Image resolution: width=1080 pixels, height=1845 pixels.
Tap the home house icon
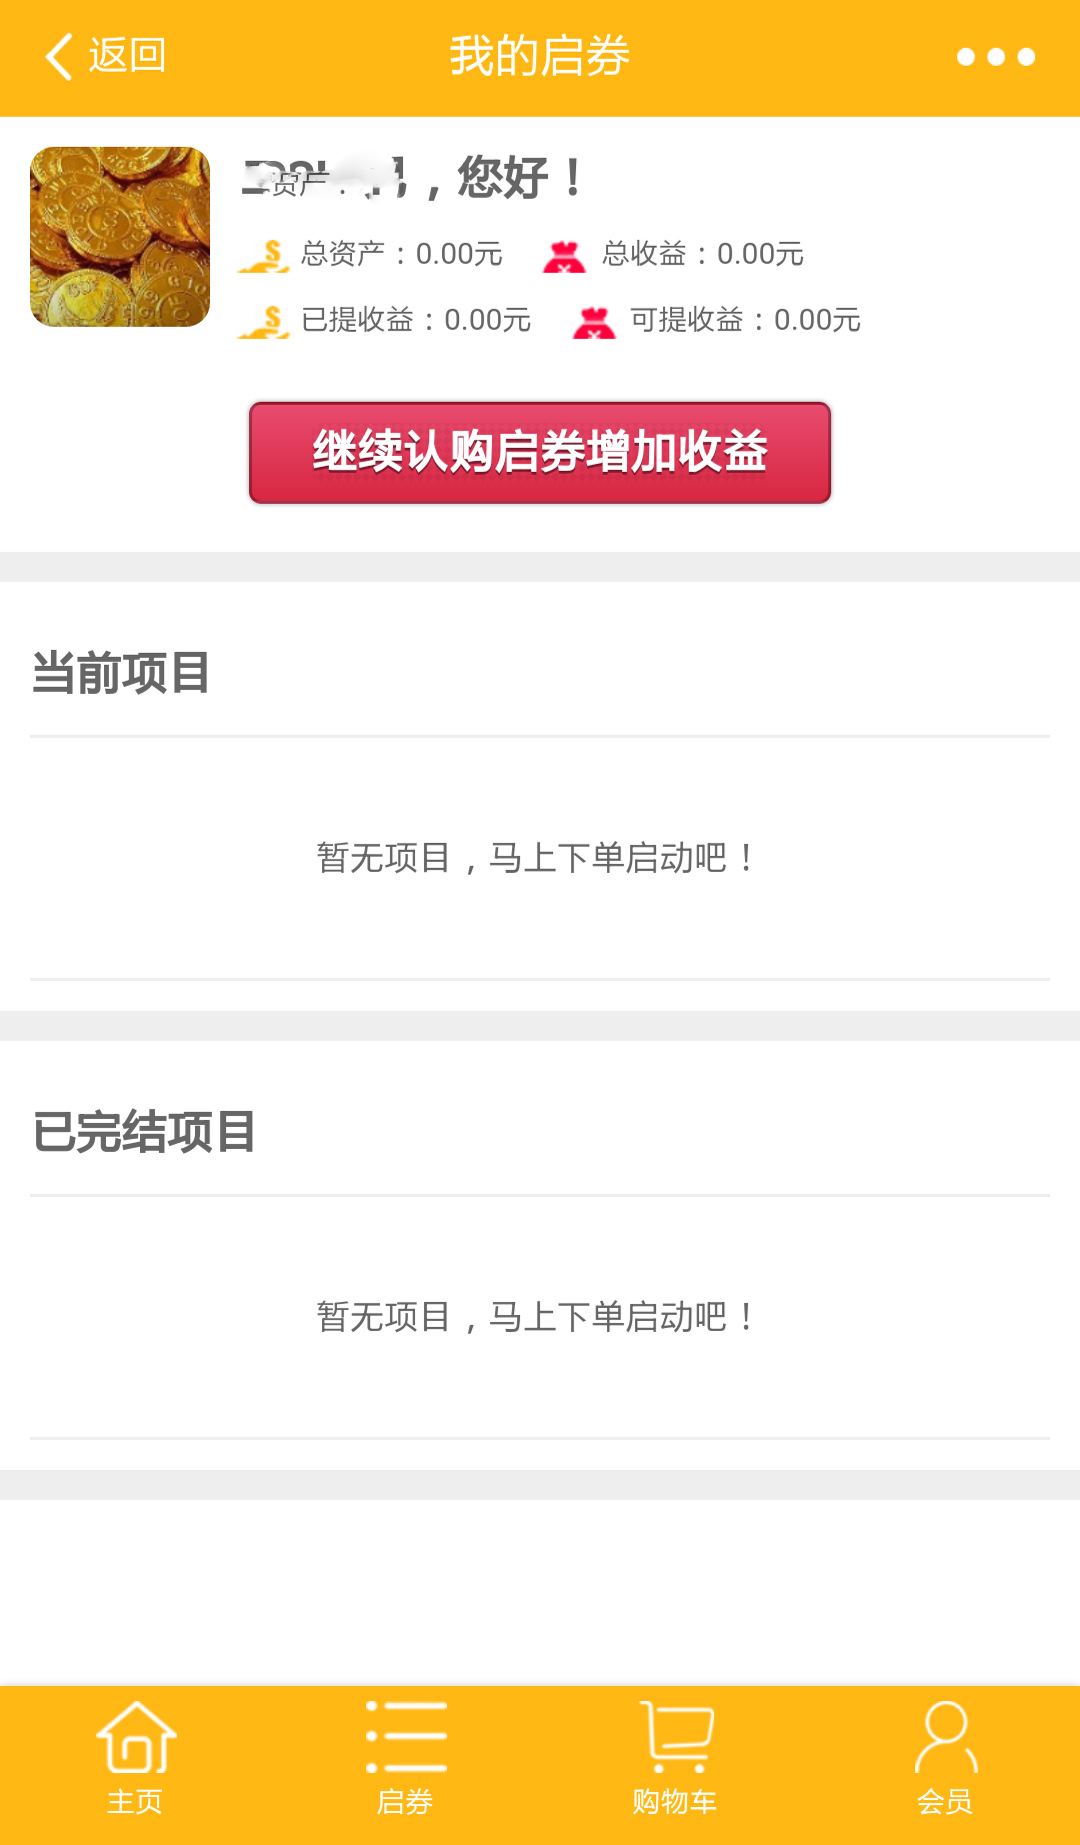click(136, 1737)
